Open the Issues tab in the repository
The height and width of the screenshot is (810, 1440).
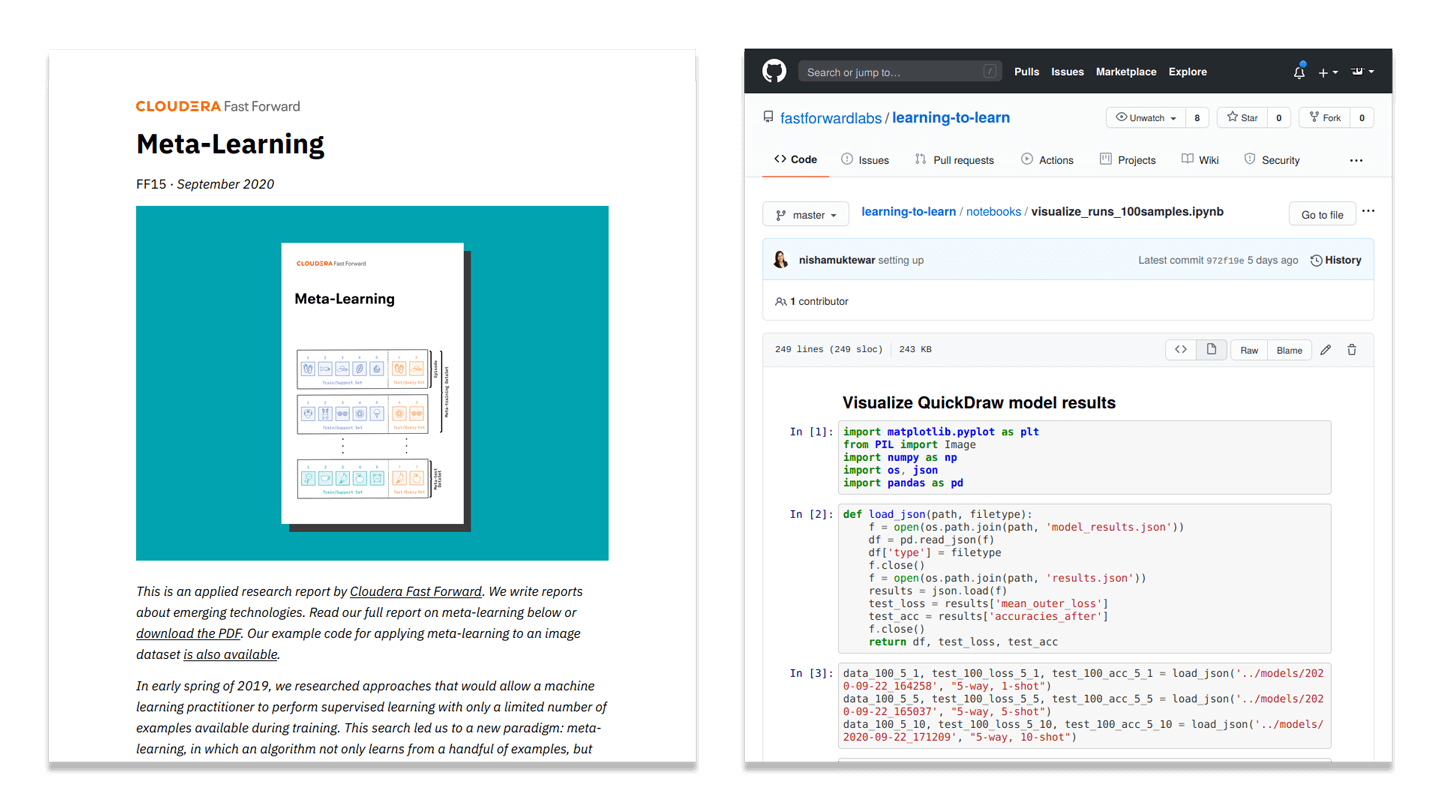[865, 160]
